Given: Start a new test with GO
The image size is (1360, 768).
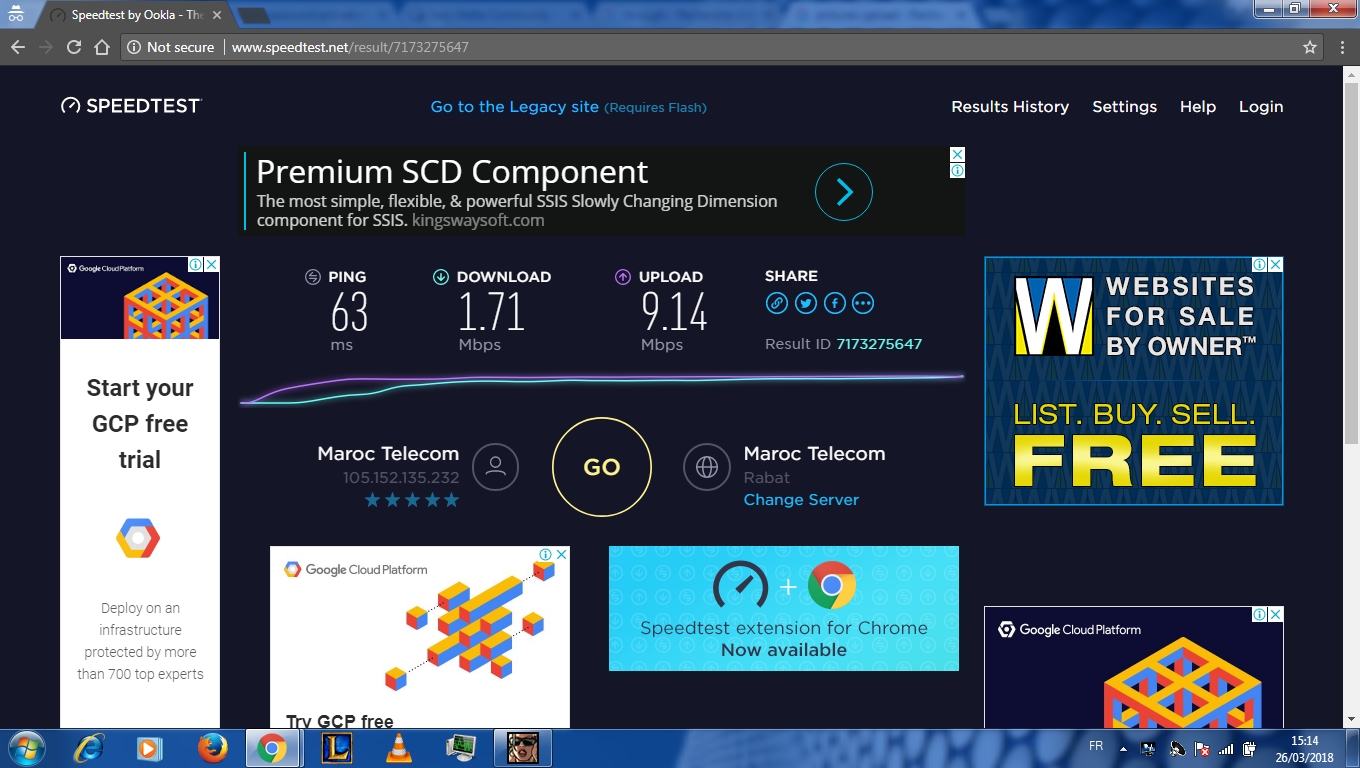Looking at the screenshot, I should (x=602, y=467).
